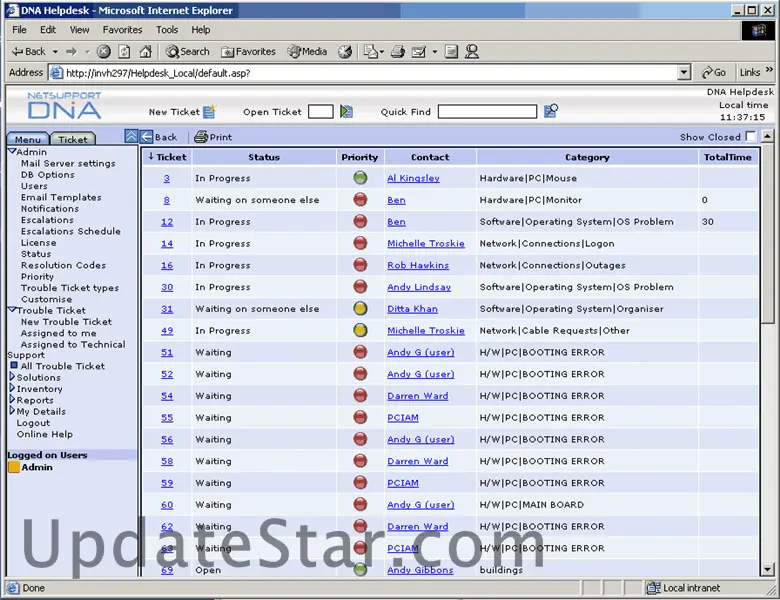
Task: Click the green priority icon for ticket 3
Action: pyautogui.click(x=360, y=178)
